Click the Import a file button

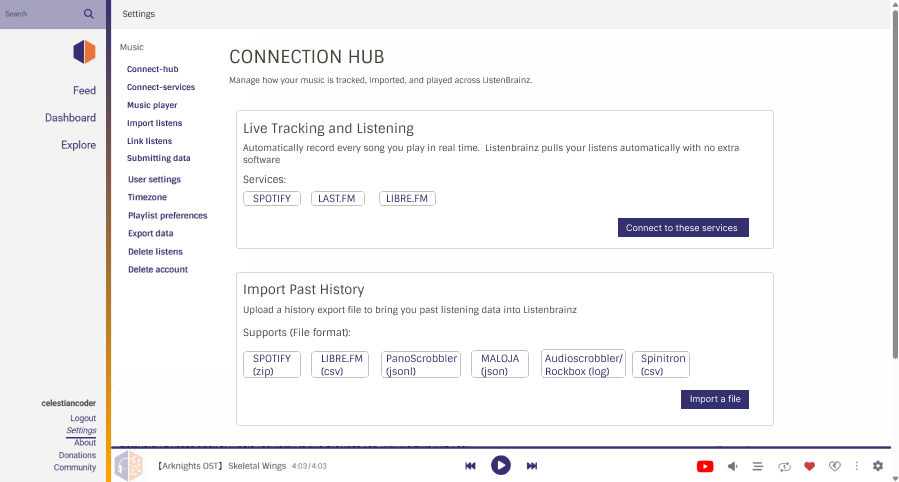tap(715, 399)
